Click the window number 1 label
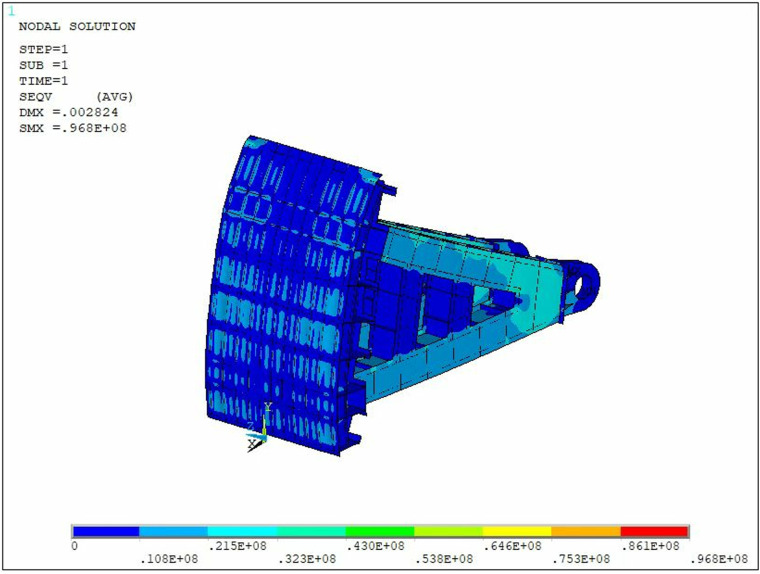Viewport: 760px width, 574px height. (x=11, y=11)
